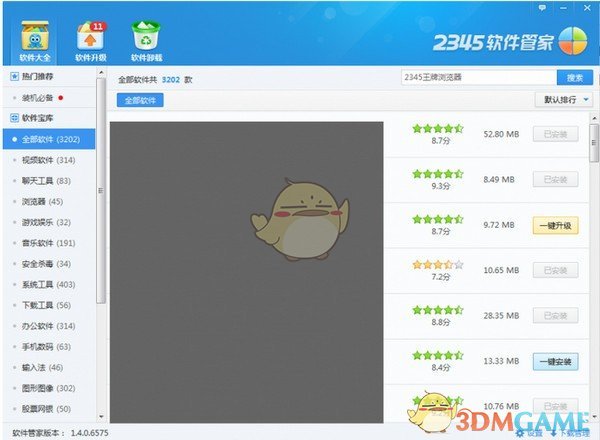Click the feedback speech bubble icon
This screenshot has height=440, width=600.
coord(542,7)
